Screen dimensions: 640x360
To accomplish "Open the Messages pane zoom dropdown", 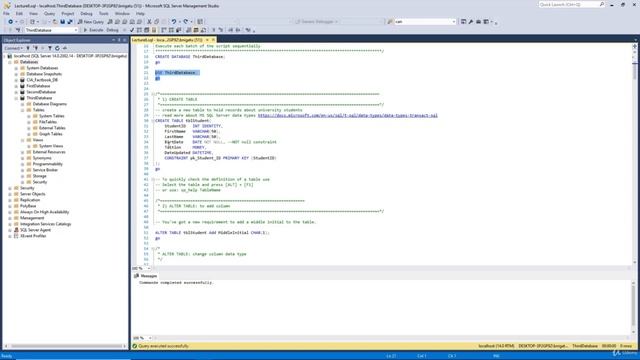I will click(150, 338).
